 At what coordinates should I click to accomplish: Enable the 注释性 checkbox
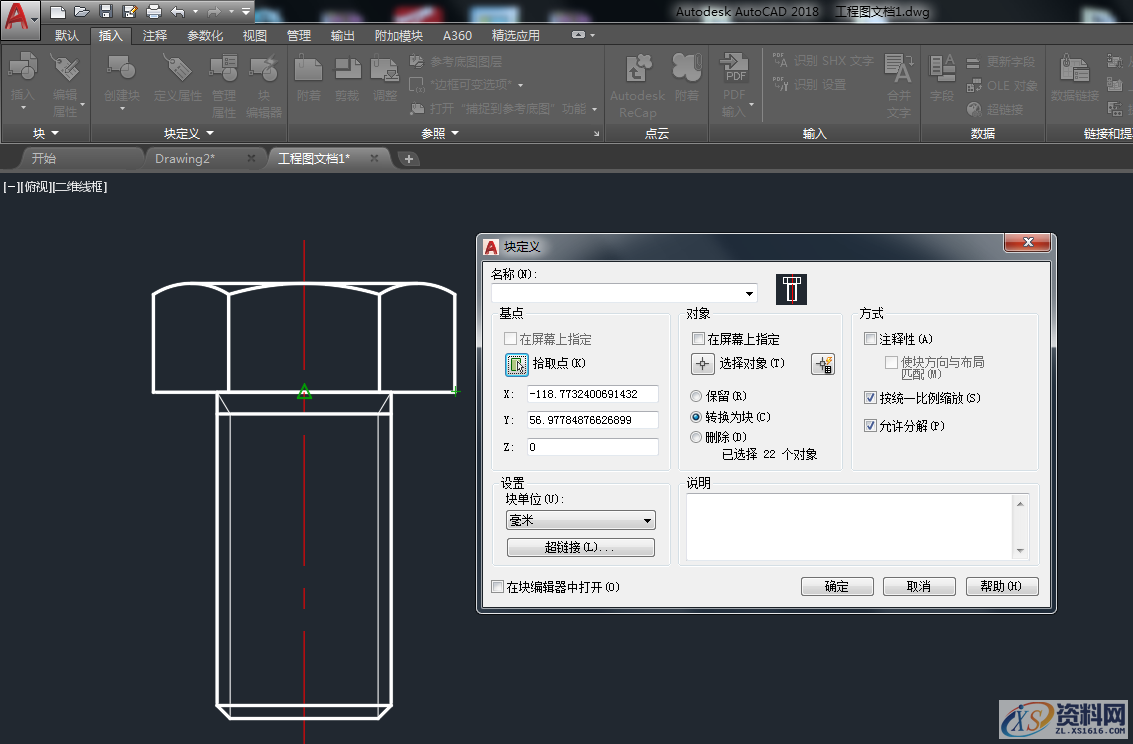[x=869, y=338]
